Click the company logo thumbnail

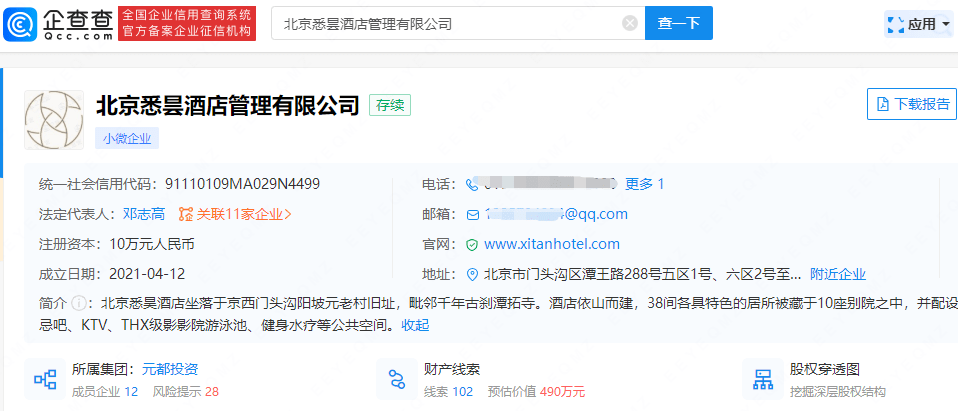[x=54, y=120]
